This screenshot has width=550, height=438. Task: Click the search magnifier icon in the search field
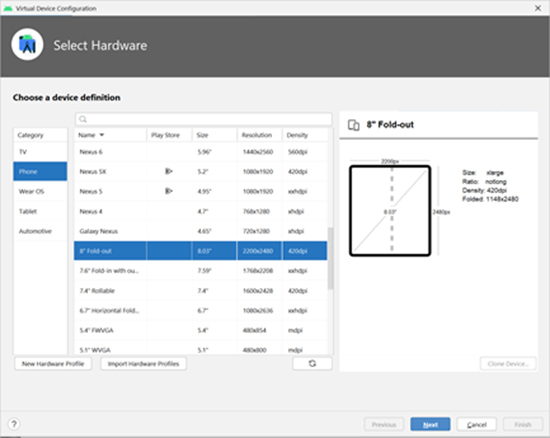coord(83,119)
